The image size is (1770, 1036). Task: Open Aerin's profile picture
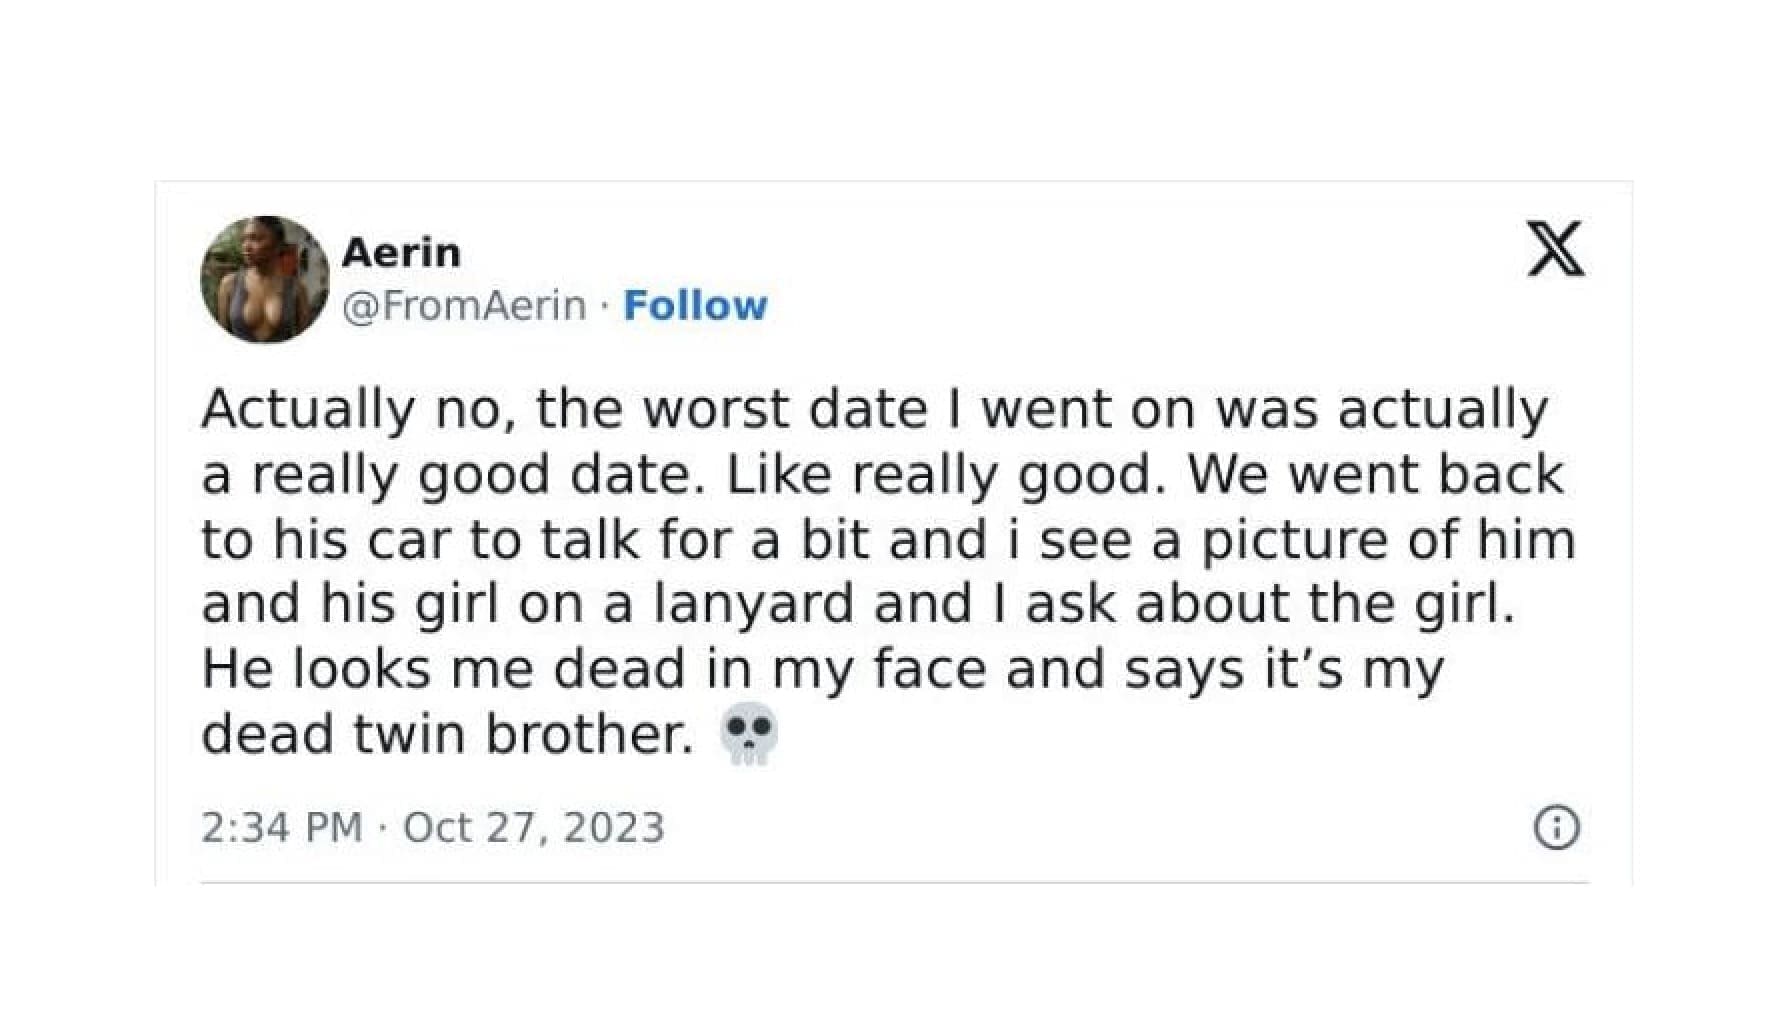click(265, 279)
